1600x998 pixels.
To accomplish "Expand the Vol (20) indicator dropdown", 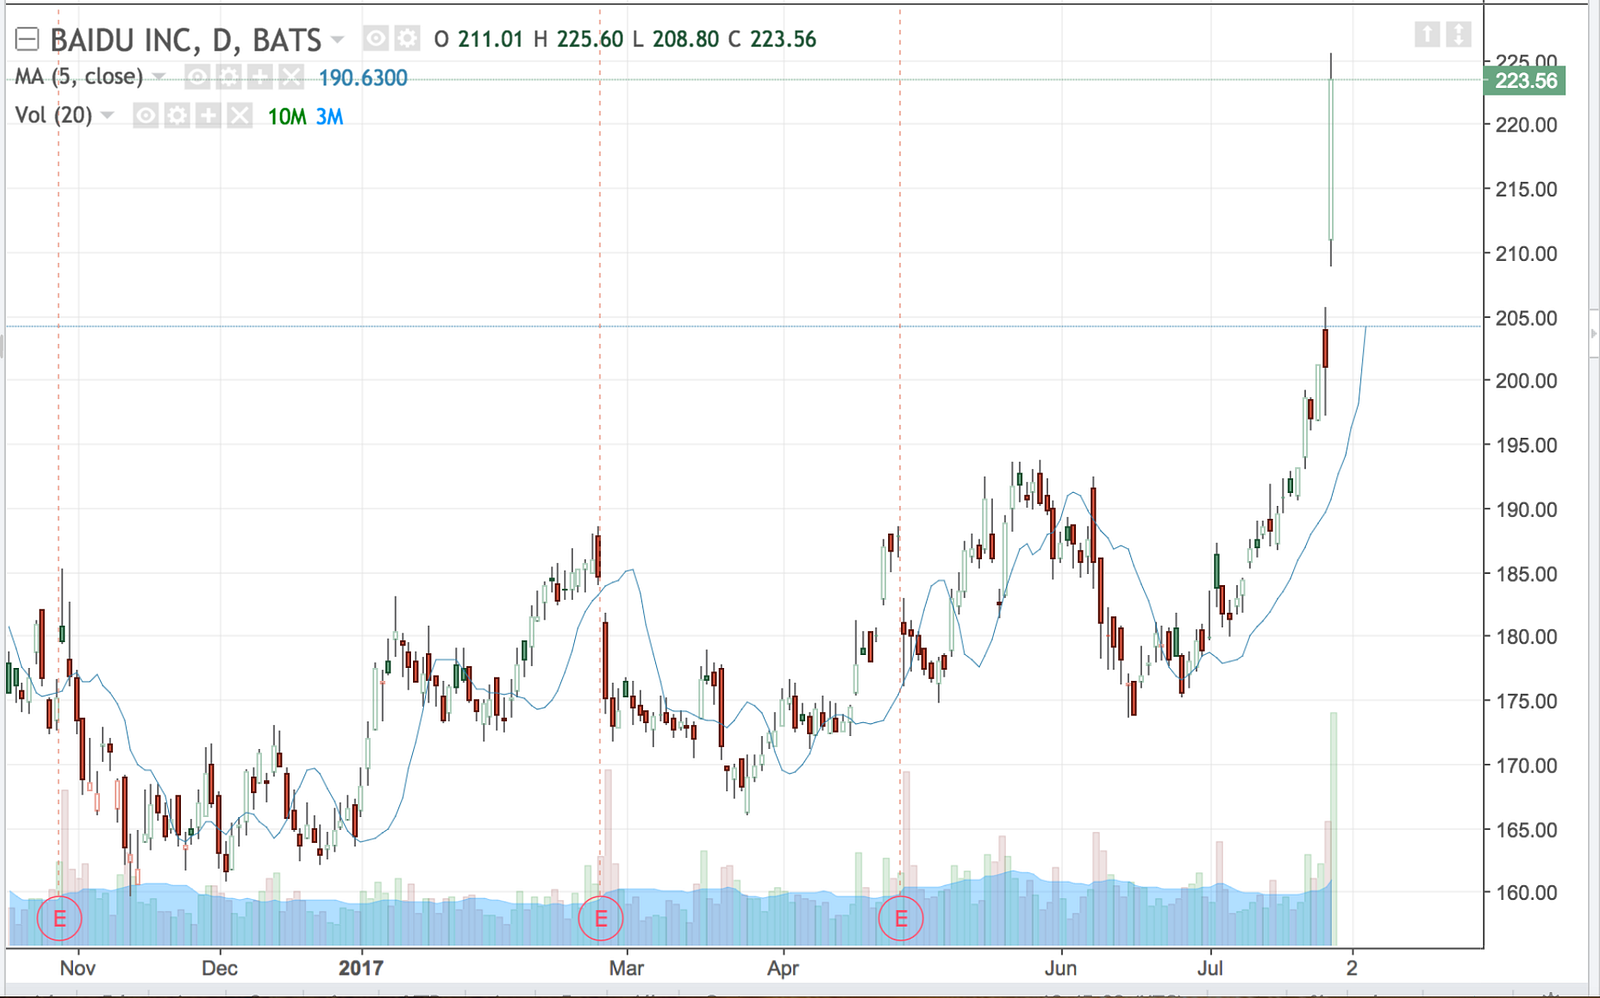I will 108,116.
